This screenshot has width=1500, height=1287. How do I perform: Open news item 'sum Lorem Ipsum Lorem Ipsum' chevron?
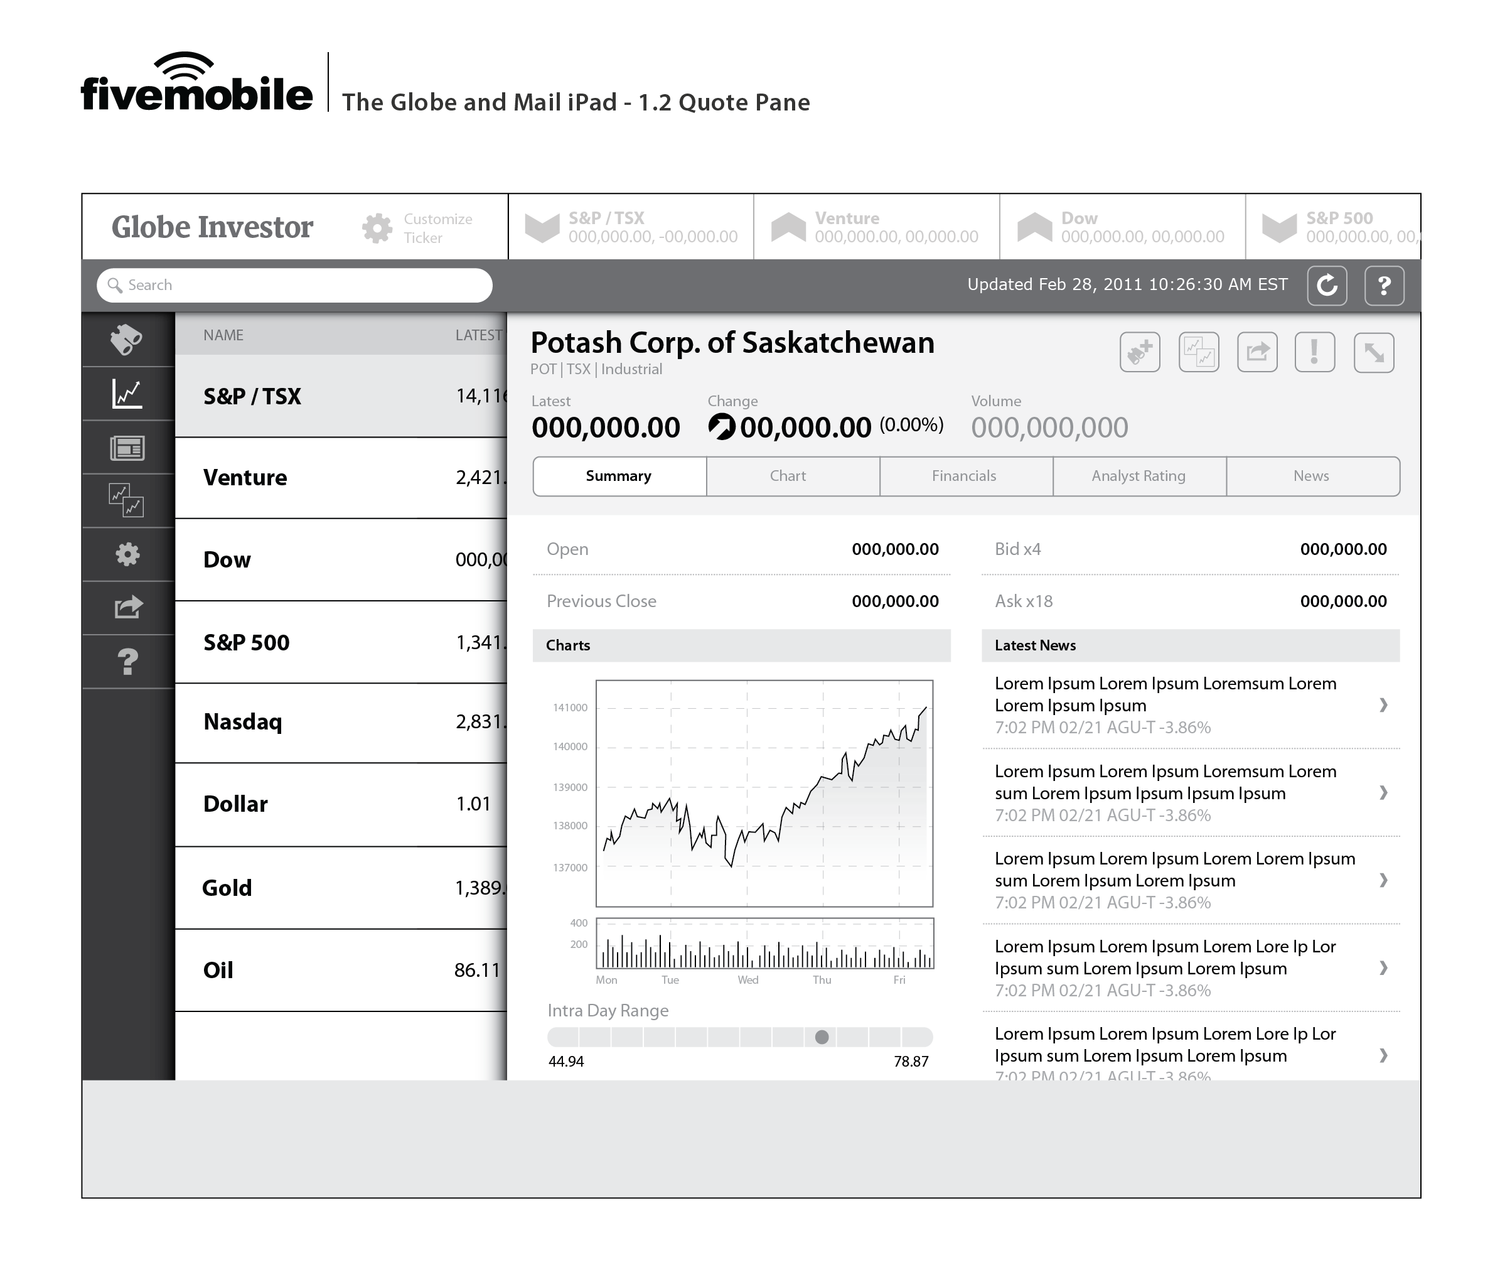(x=1383, y=880)
